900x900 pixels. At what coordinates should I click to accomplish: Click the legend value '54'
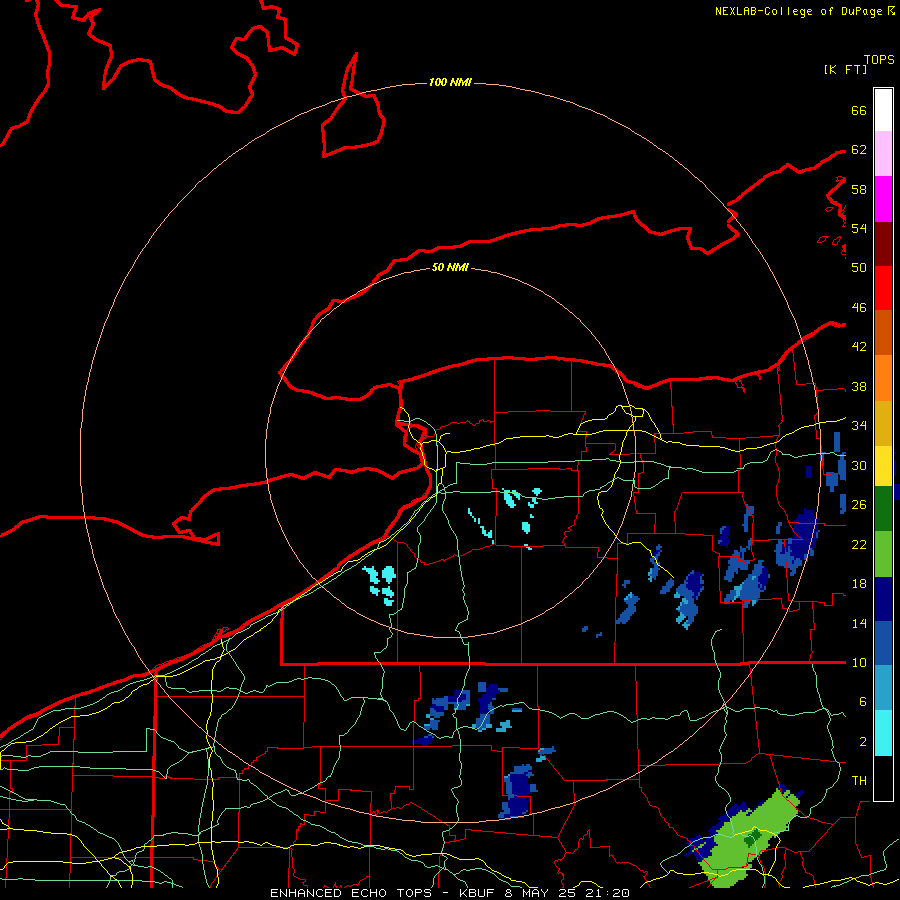coord(859,228)
